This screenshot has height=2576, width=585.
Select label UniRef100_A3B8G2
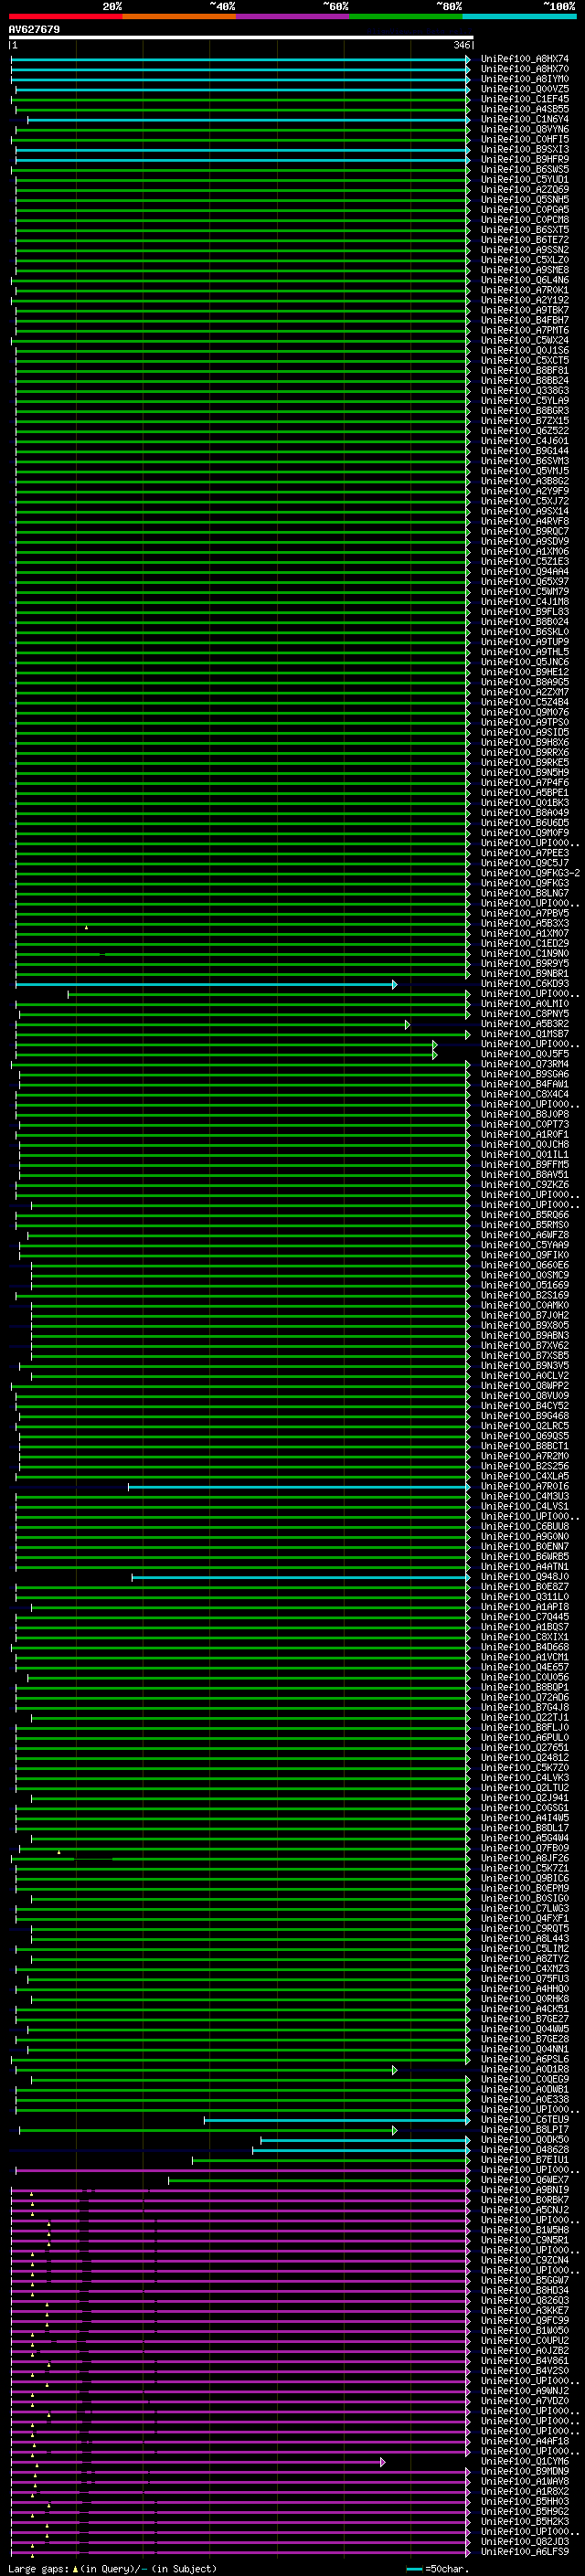(525, 481)
